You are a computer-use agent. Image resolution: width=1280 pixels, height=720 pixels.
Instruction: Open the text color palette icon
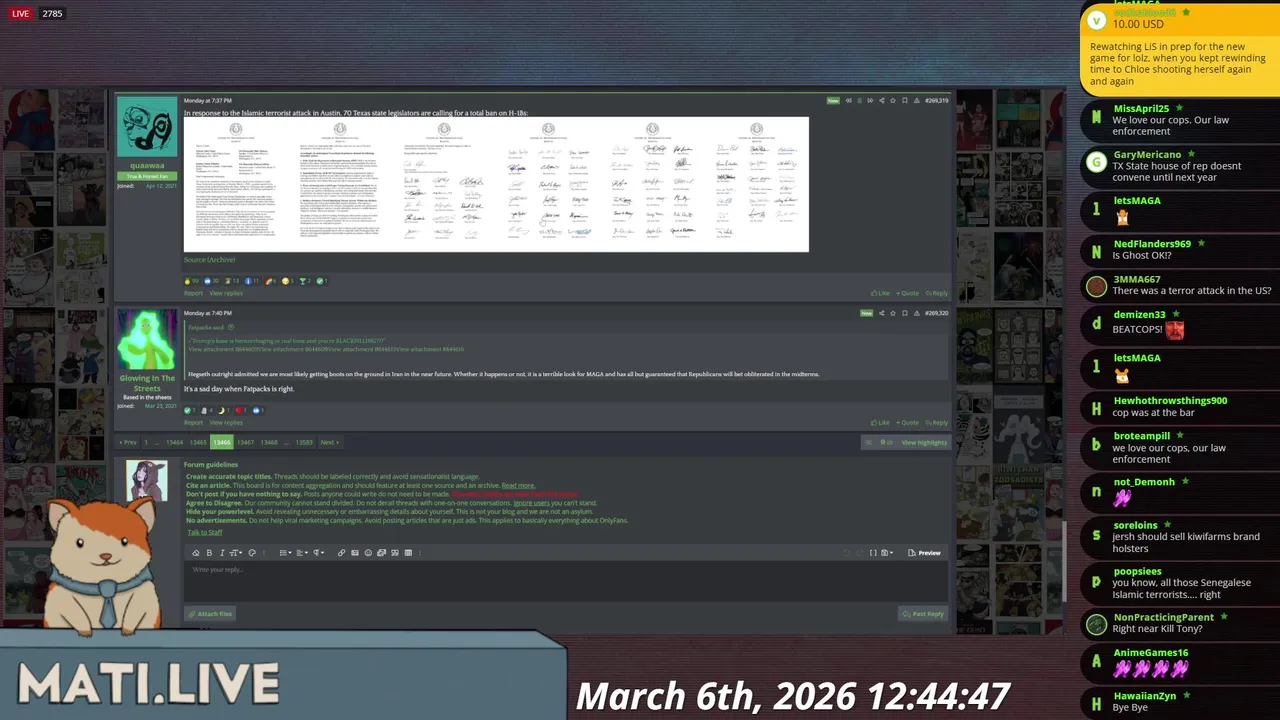[x=252, y=553]
